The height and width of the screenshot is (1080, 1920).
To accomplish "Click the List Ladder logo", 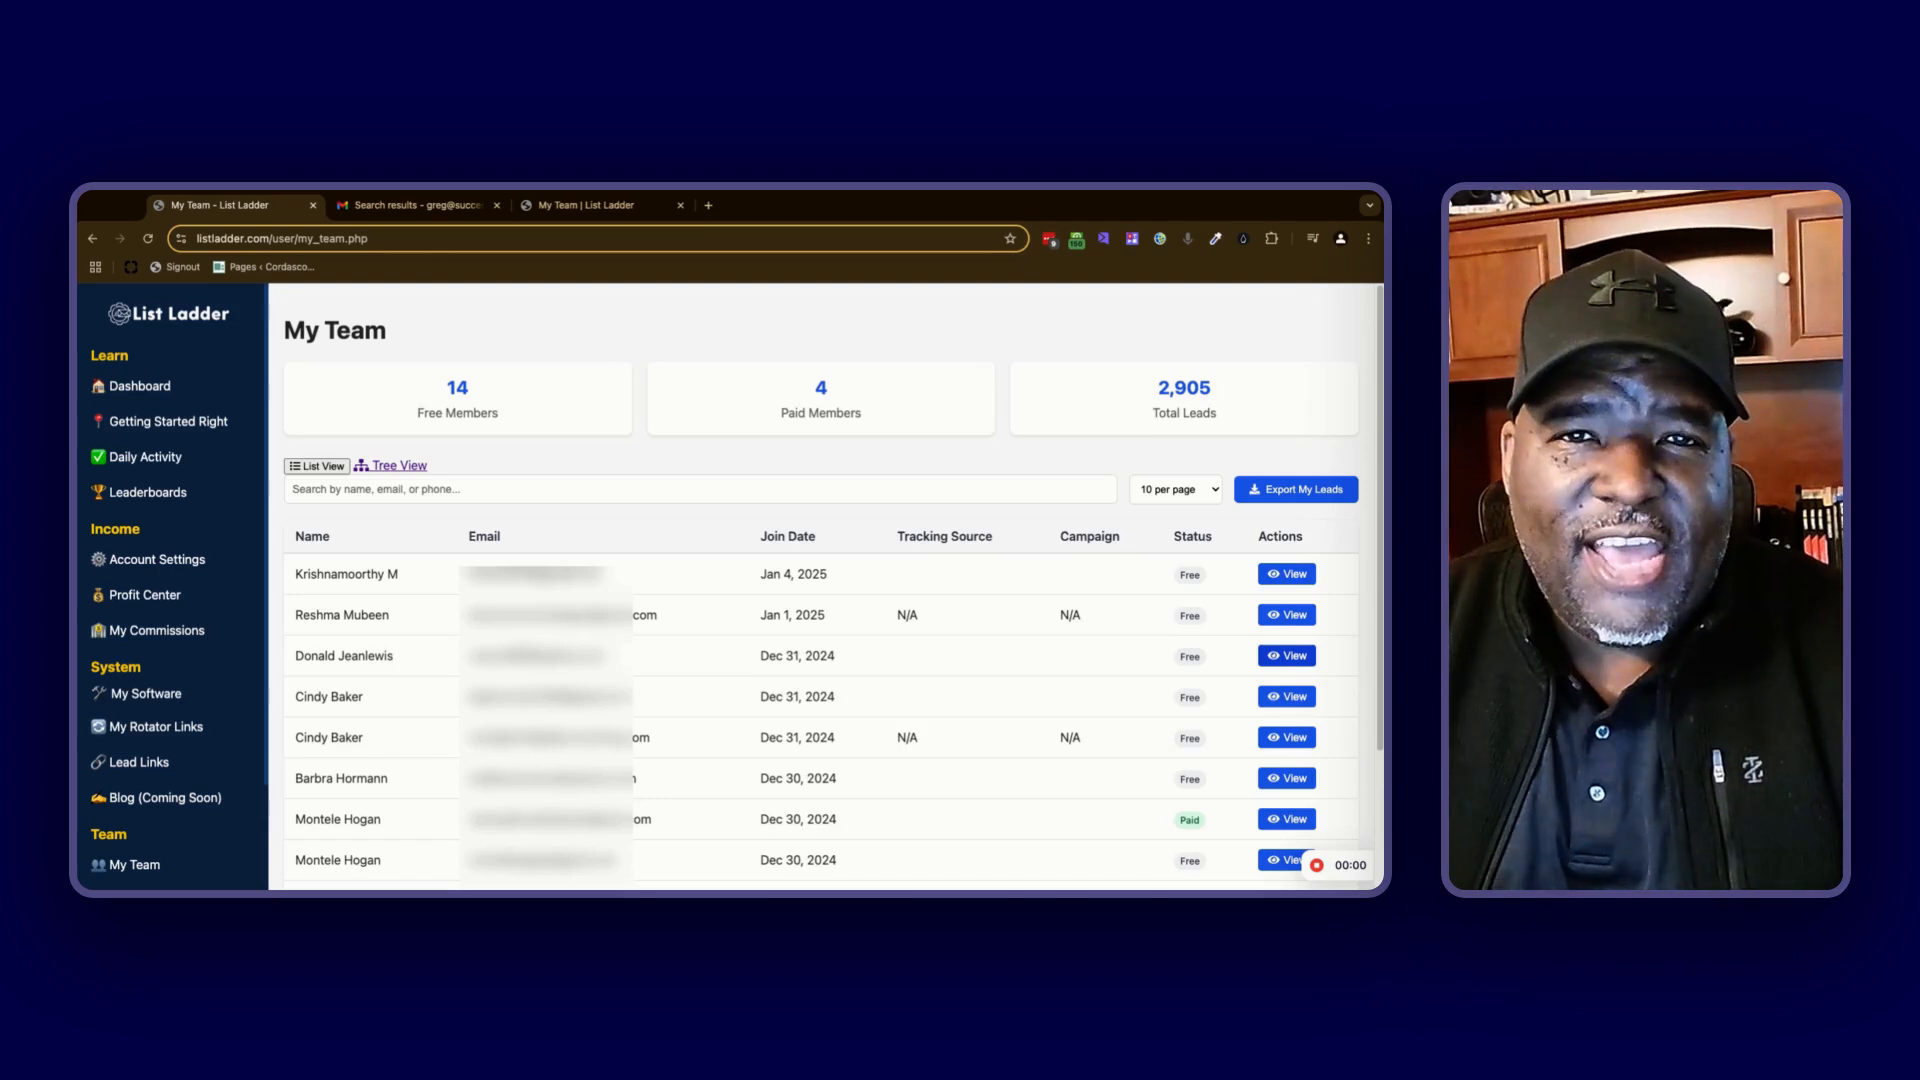I will pyautogui.click(x=169, y=314).
